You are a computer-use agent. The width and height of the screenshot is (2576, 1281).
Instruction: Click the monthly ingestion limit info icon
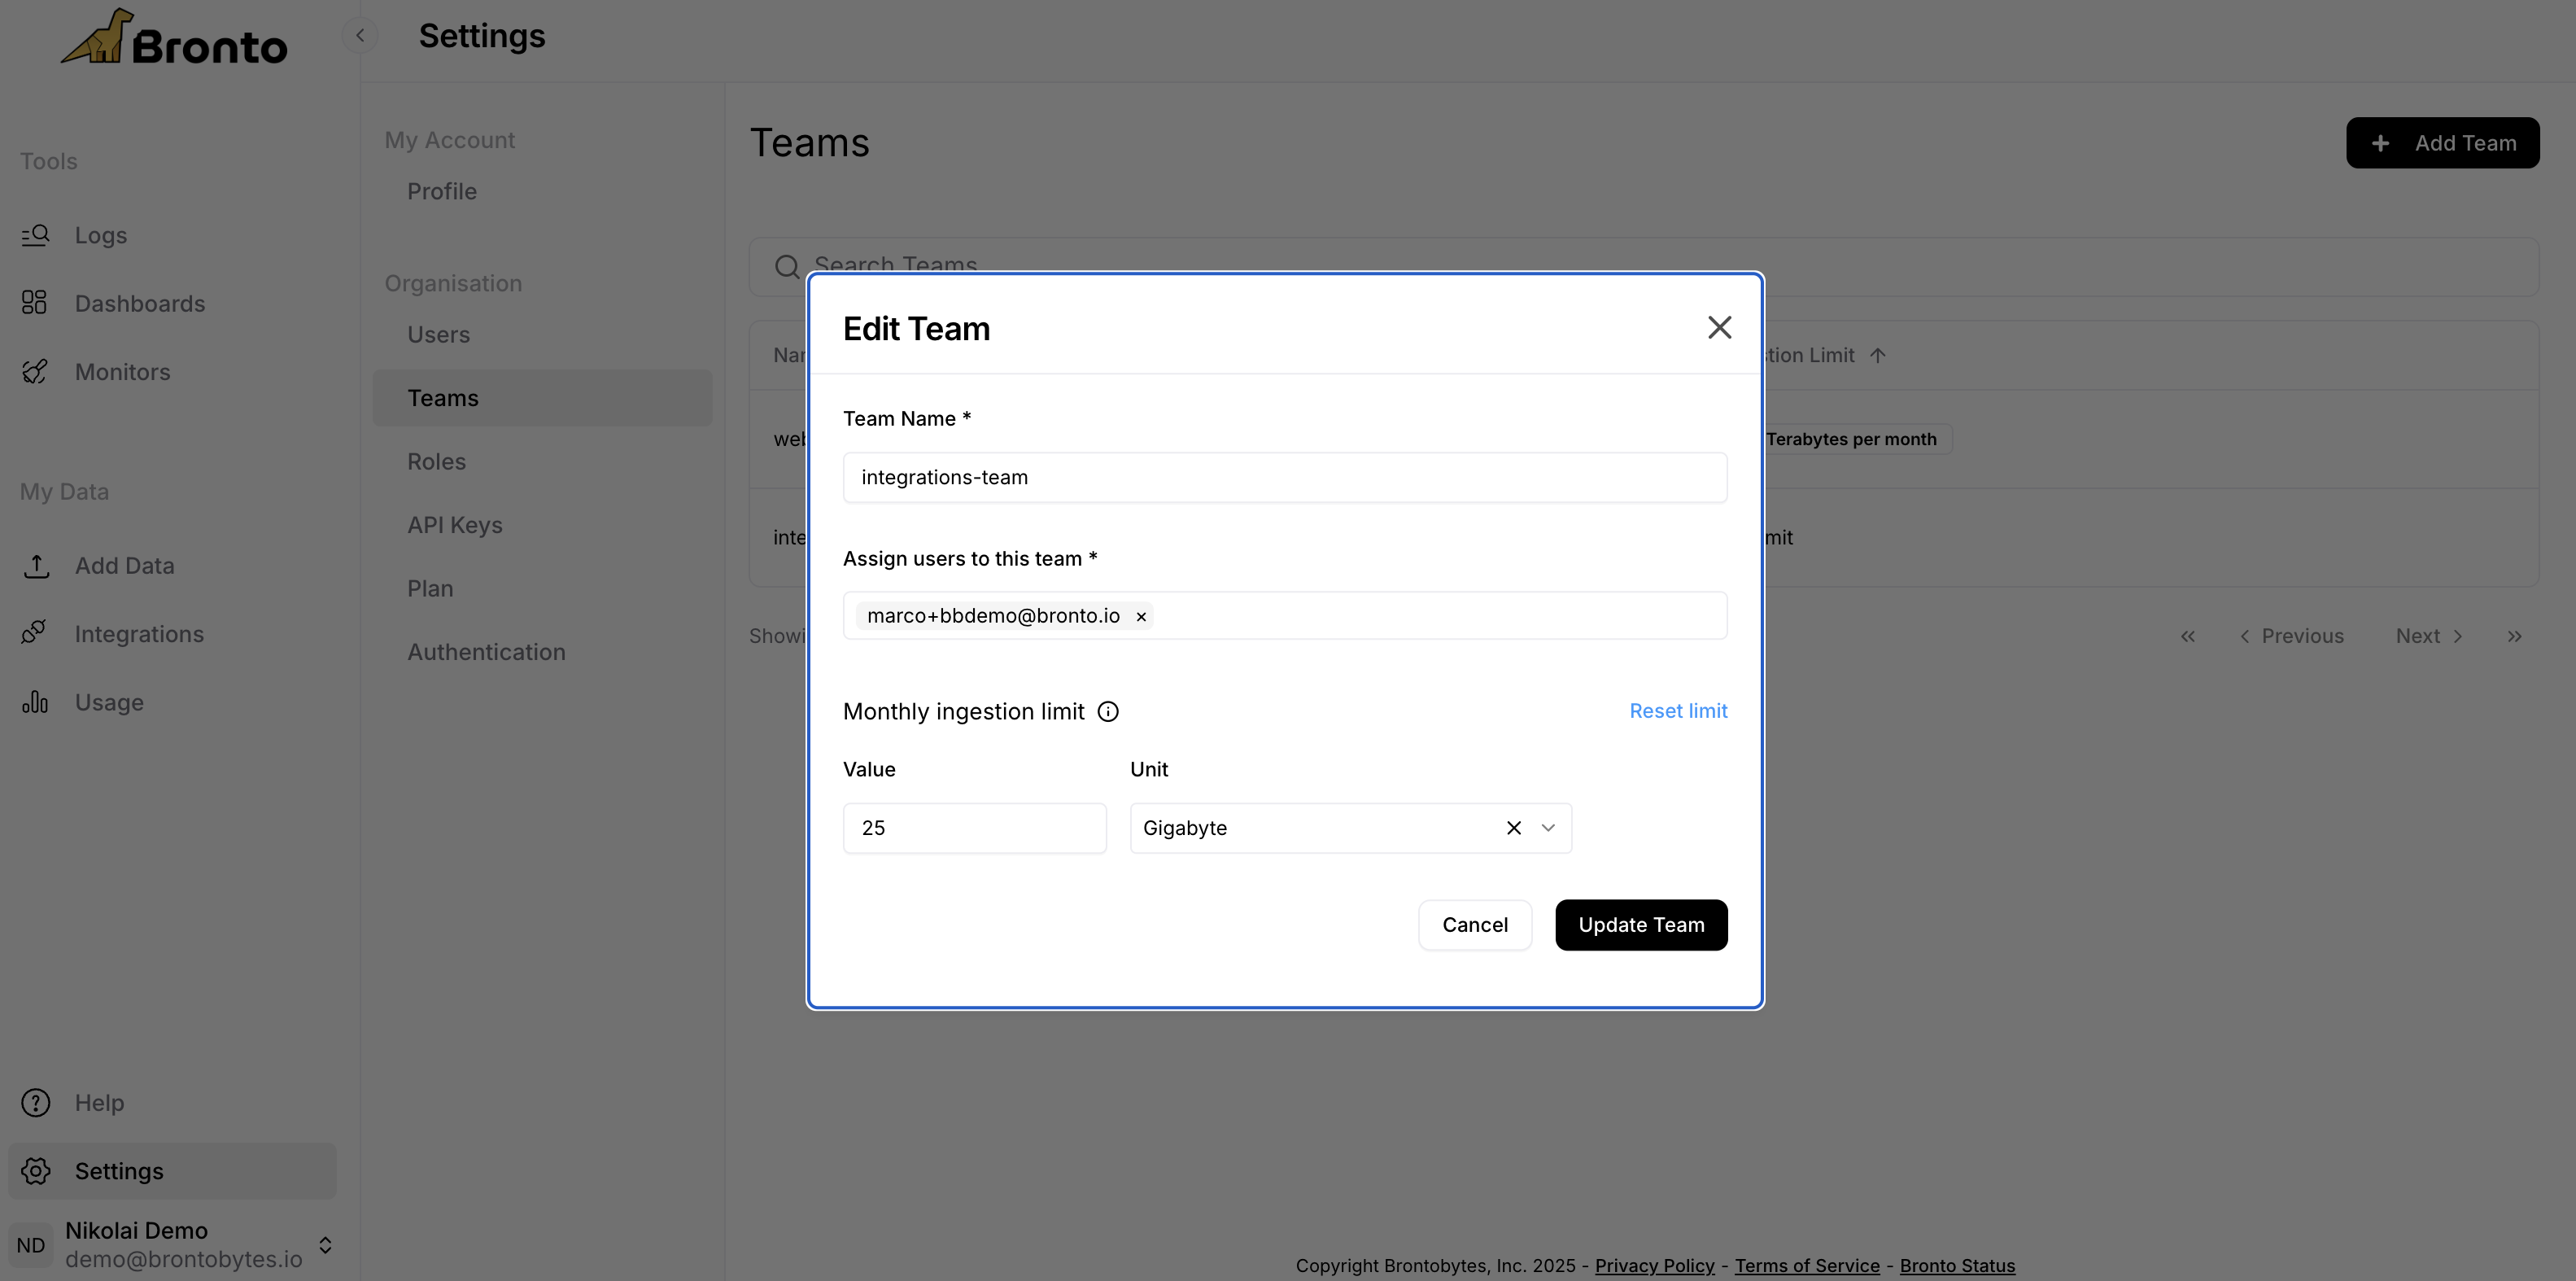pos(1108,711)
